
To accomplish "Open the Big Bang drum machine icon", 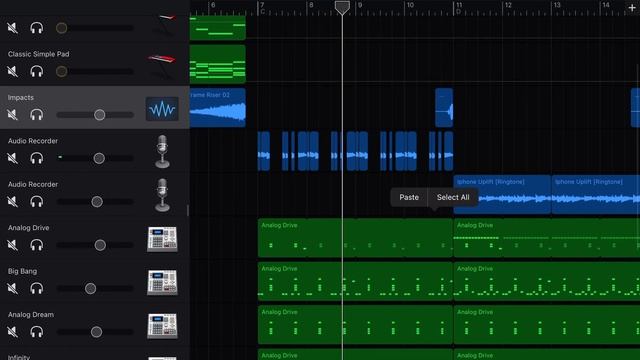I will coord(162,282).
